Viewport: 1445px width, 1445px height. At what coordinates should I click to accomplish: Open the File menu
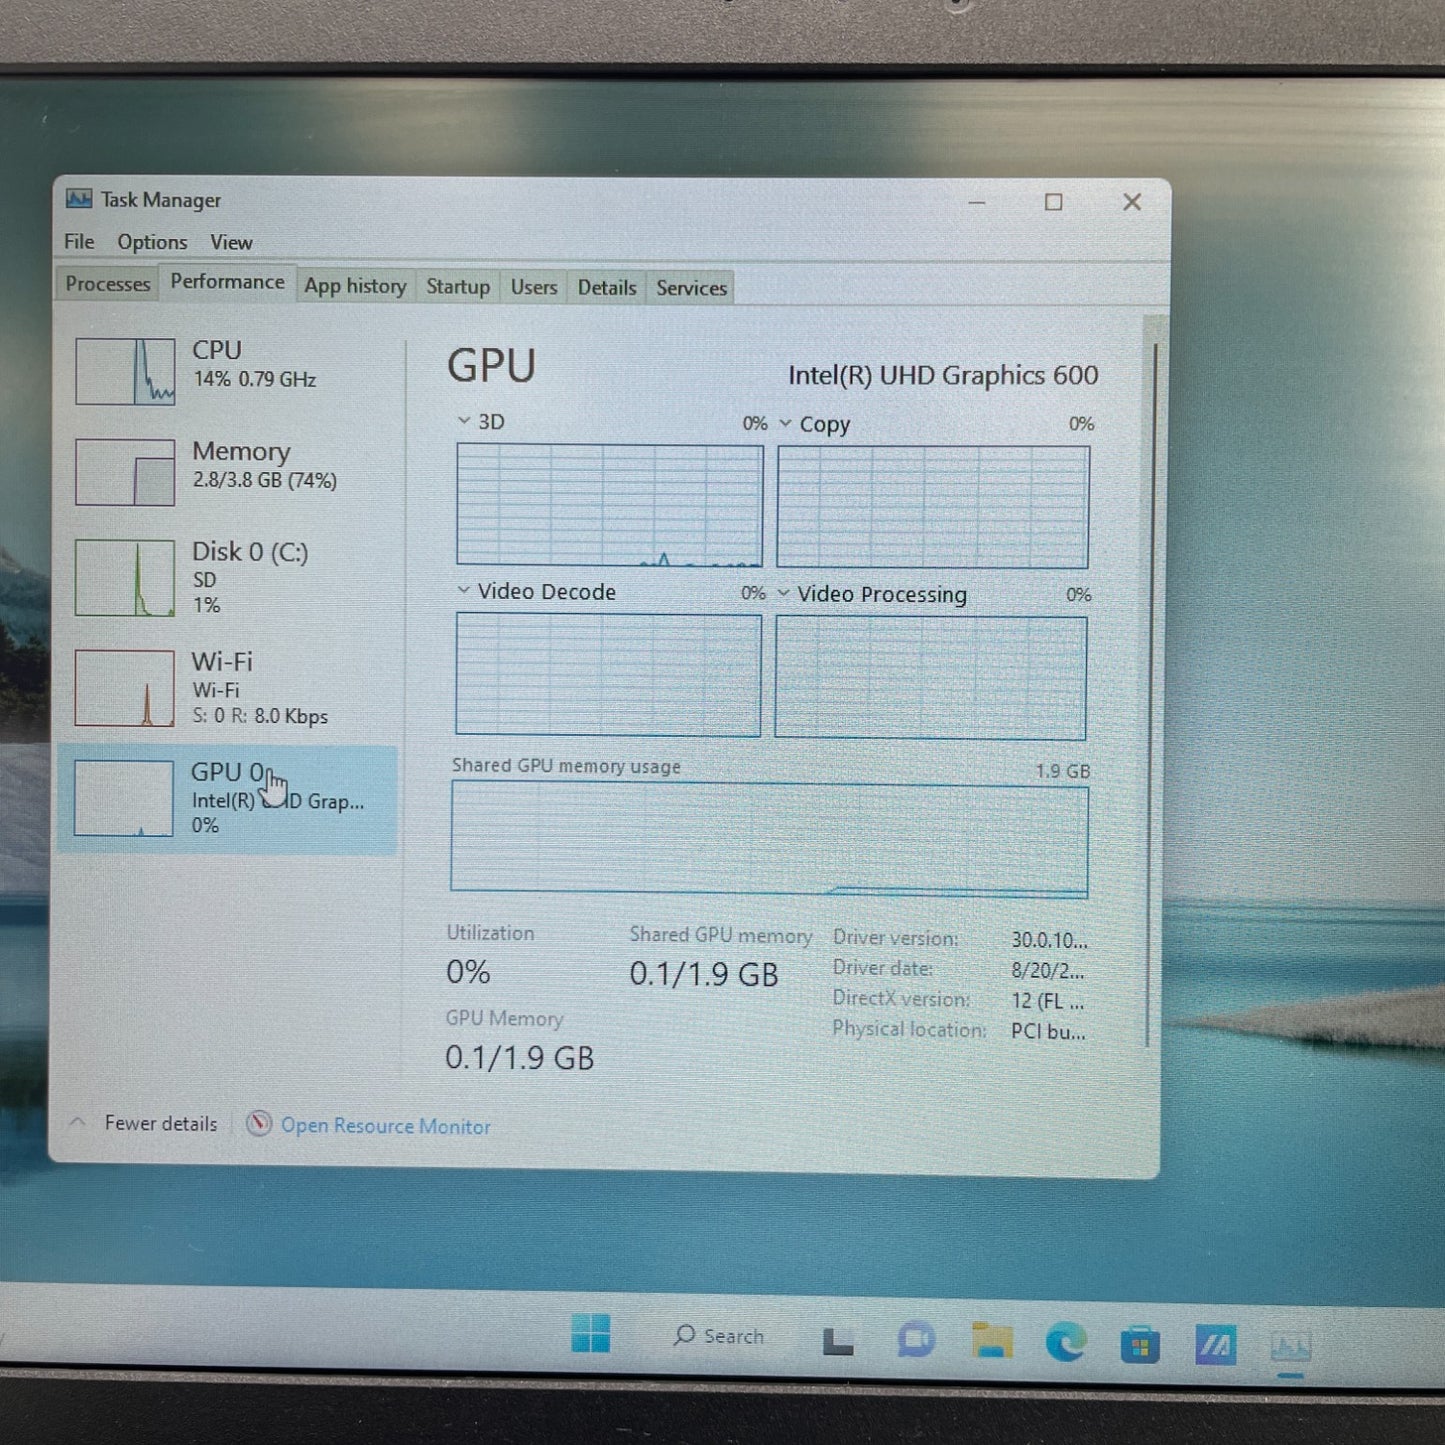pyautogui.click(x=79, y=242)
